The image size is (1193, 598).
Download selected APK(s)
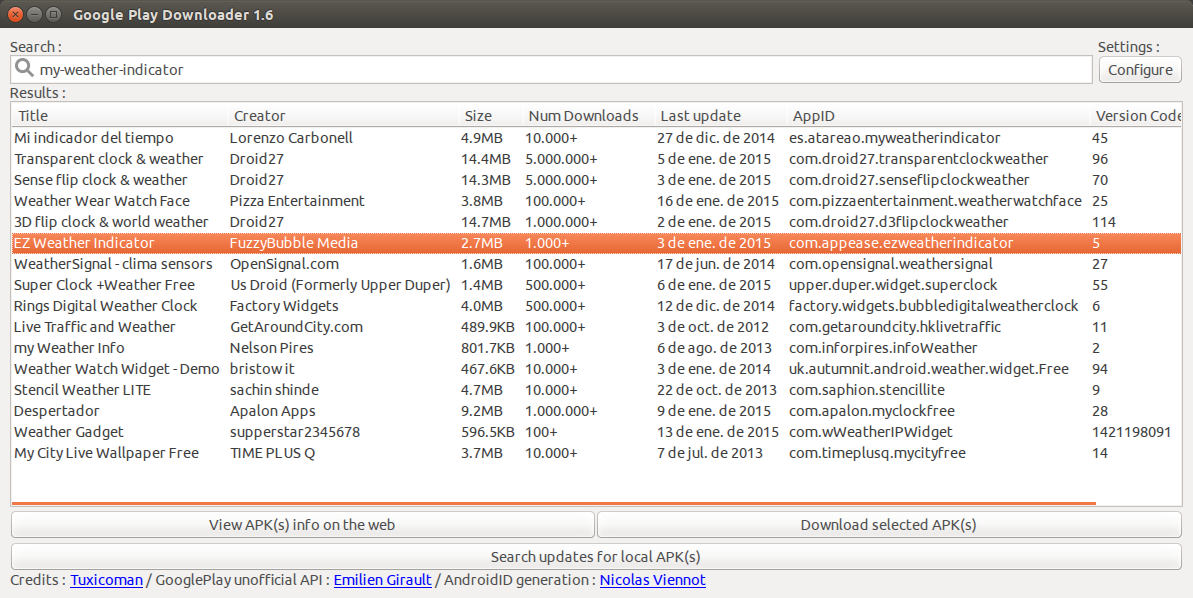click(x=889, y=525)
